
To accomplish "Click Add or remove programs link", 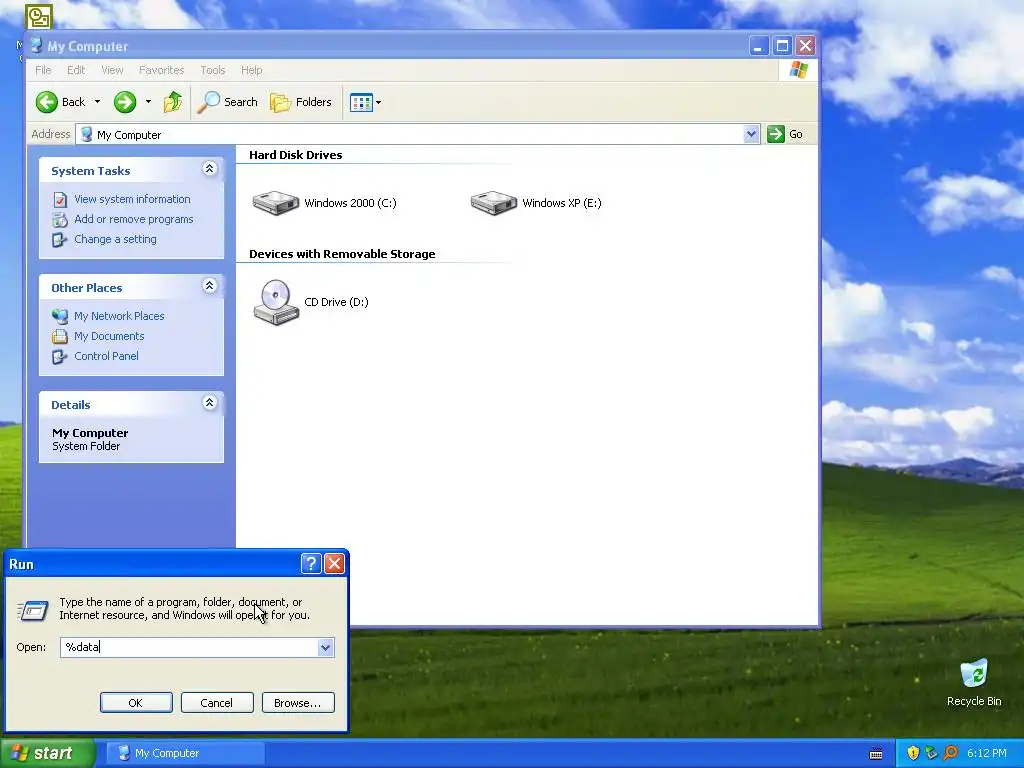I will [x=133, y=219].
